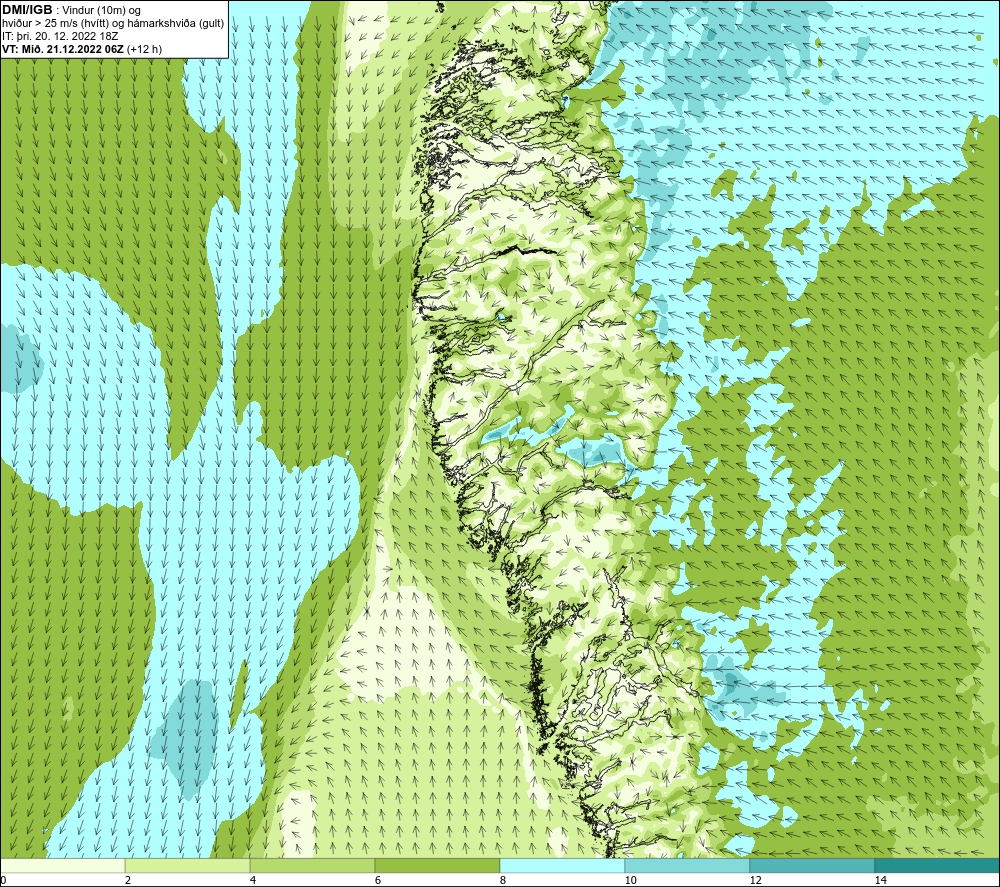Click the legend value "4"
The image size is (1000, 887).
tap(253, 880)
